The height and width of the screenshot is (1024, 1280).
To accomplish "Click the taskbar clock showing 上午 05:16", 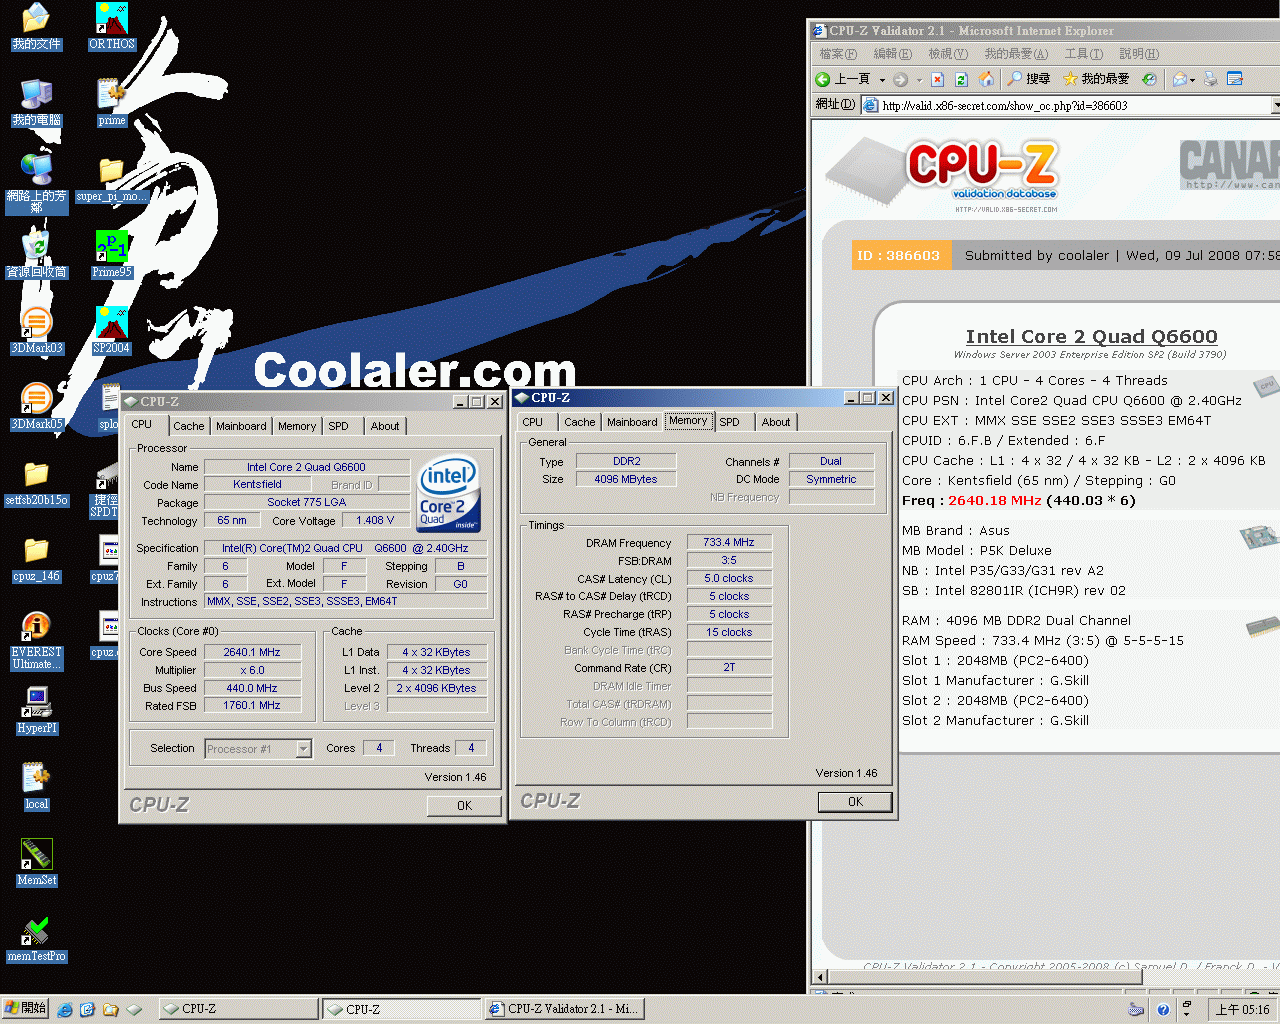I will pos(1242,1010).
